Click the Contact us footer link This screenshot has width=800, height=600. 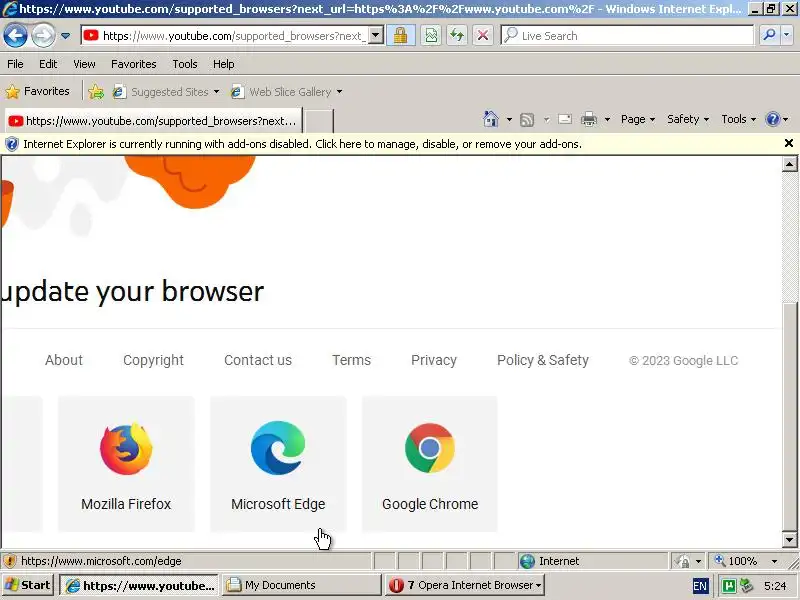pyautogui.click(x=258, y=360)
